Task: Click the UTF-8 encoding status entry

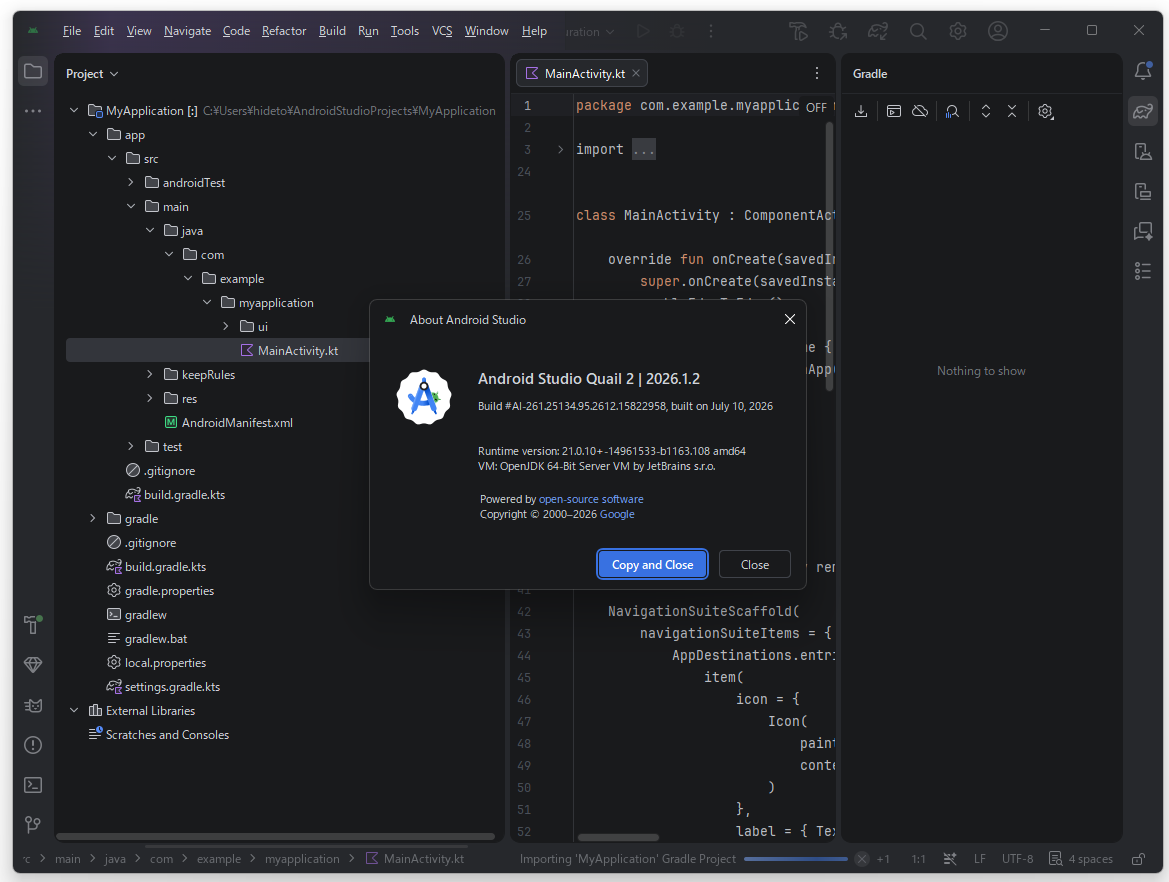Action: (x=1017, y=859)
